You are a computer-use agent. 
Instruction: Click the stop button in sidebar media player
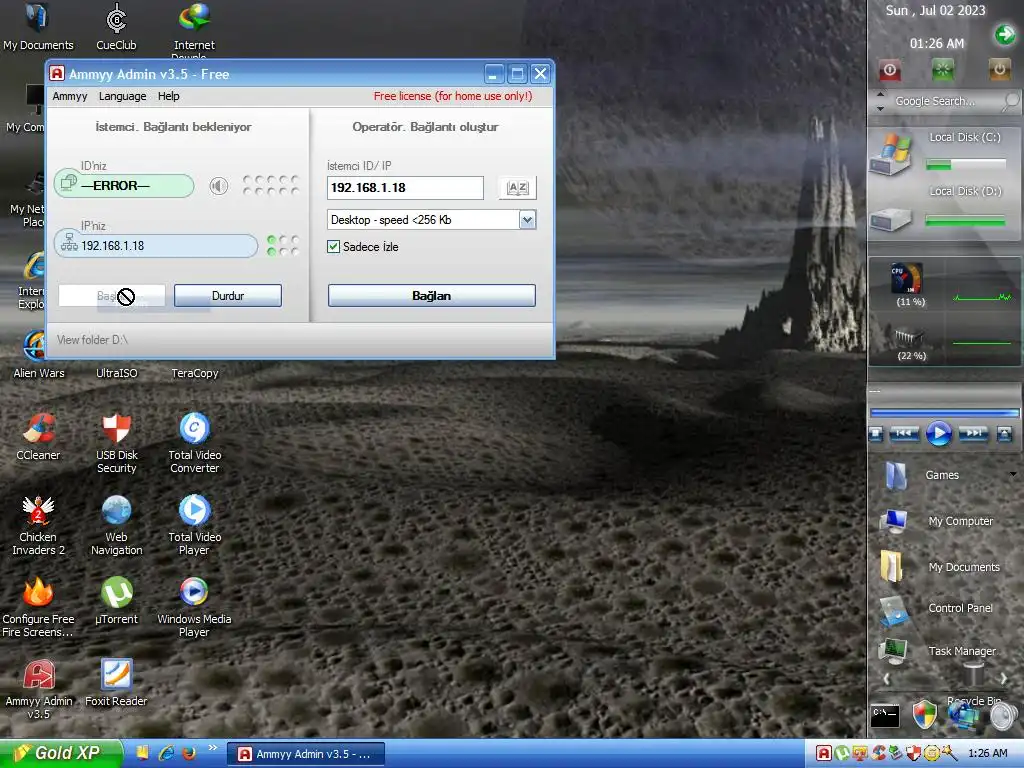click(876, 434)
